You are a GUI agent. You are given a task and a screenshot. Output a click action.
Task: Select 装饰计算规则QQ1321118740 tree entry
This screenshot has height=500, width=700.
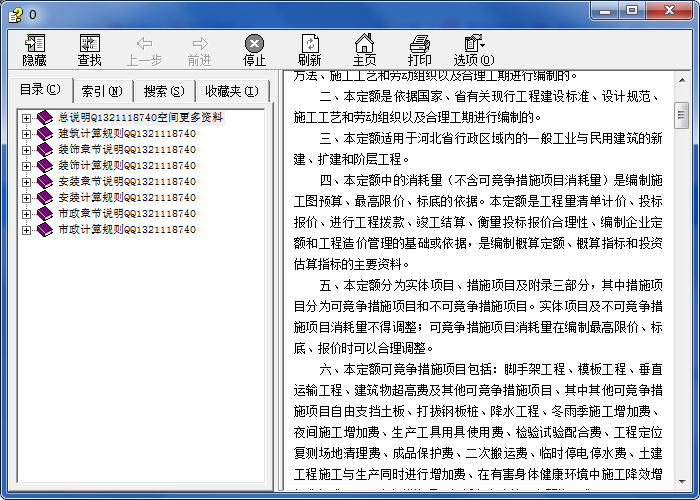tap(127, 166)
